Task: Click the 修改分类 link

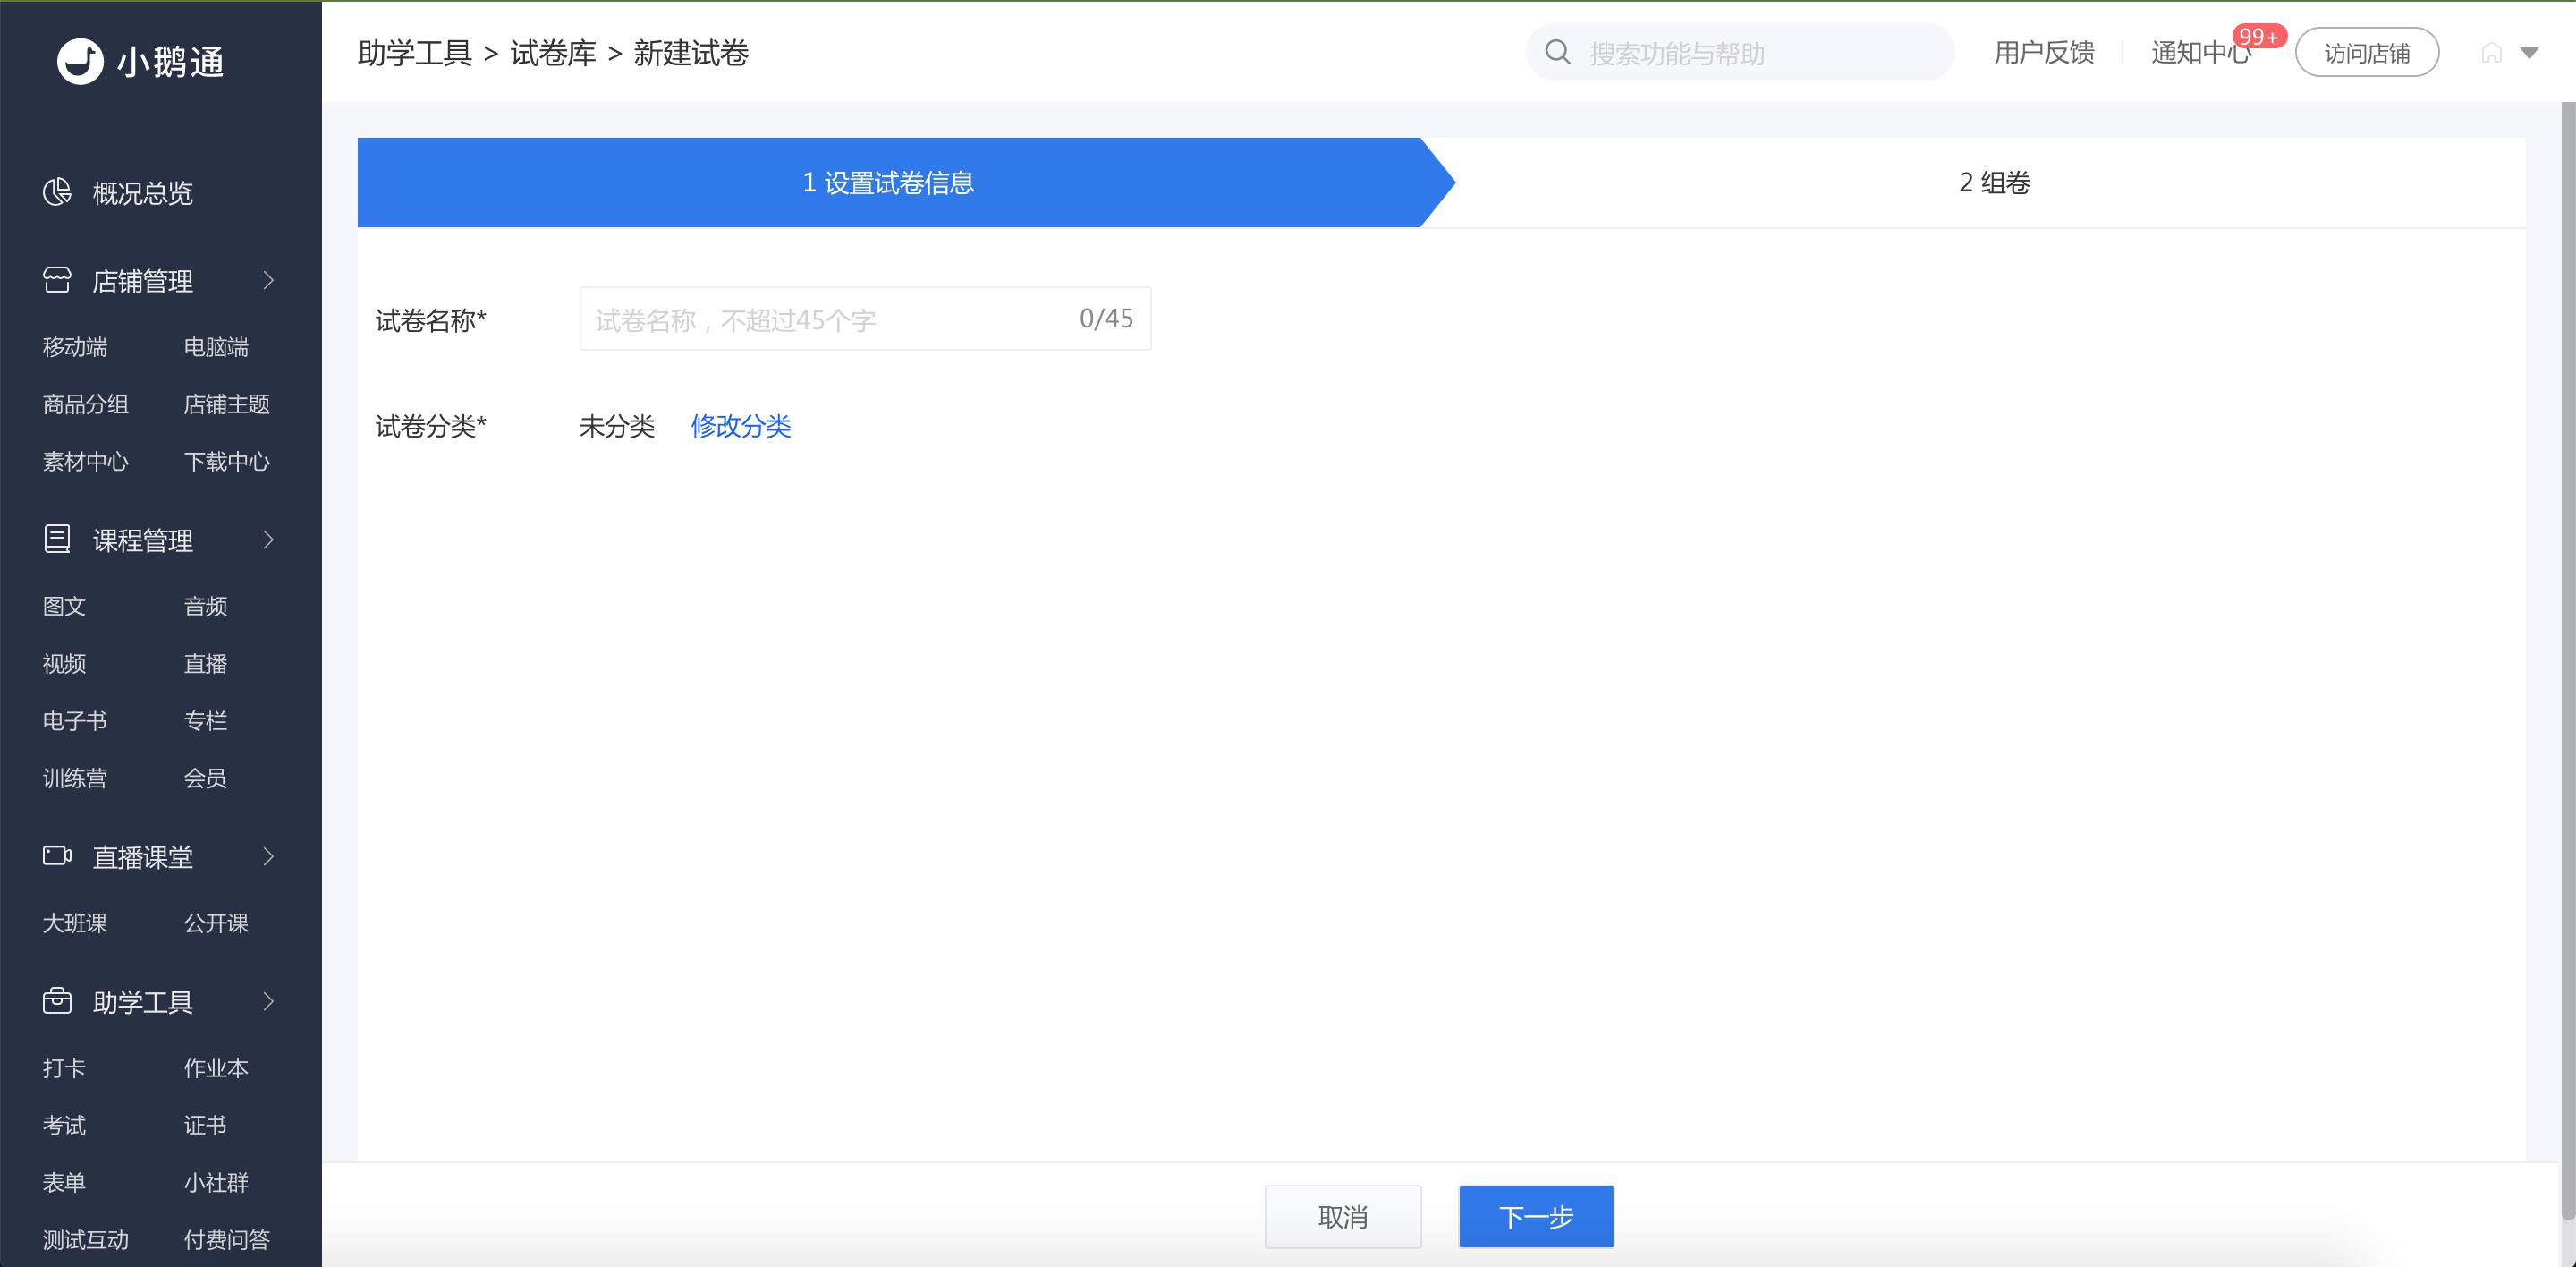Action: click(x=741, y=426)
